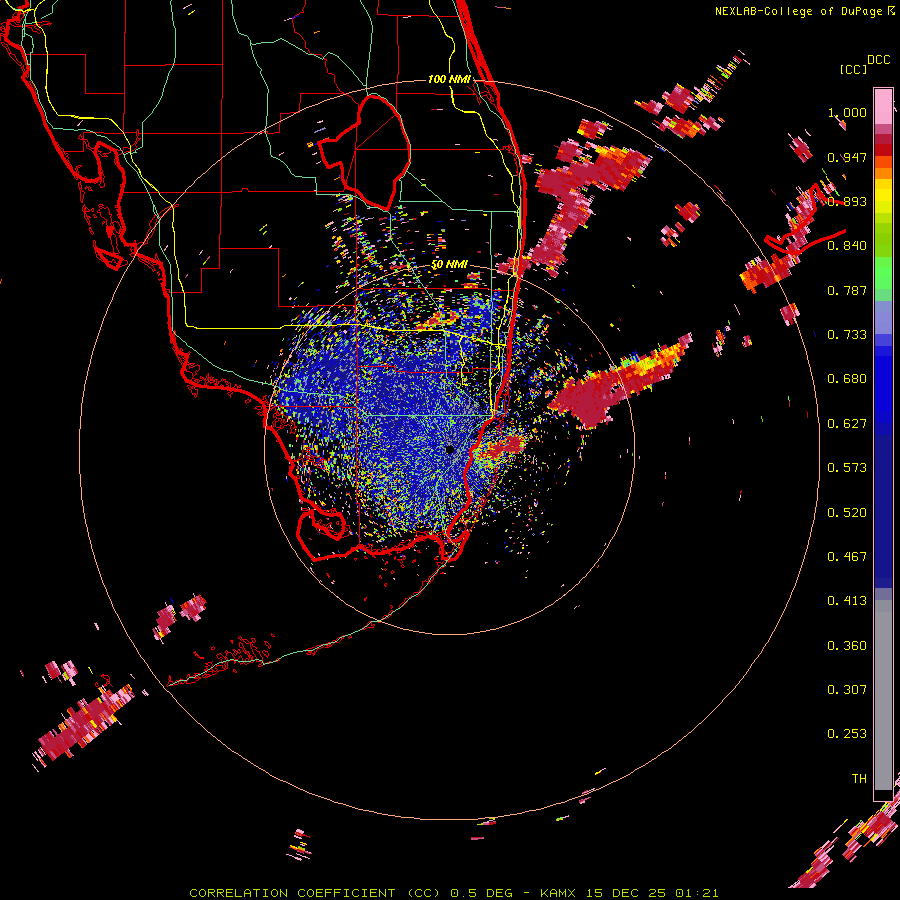
Task: Click the black radar site dot at KAMX
Action: coord(450,449)
